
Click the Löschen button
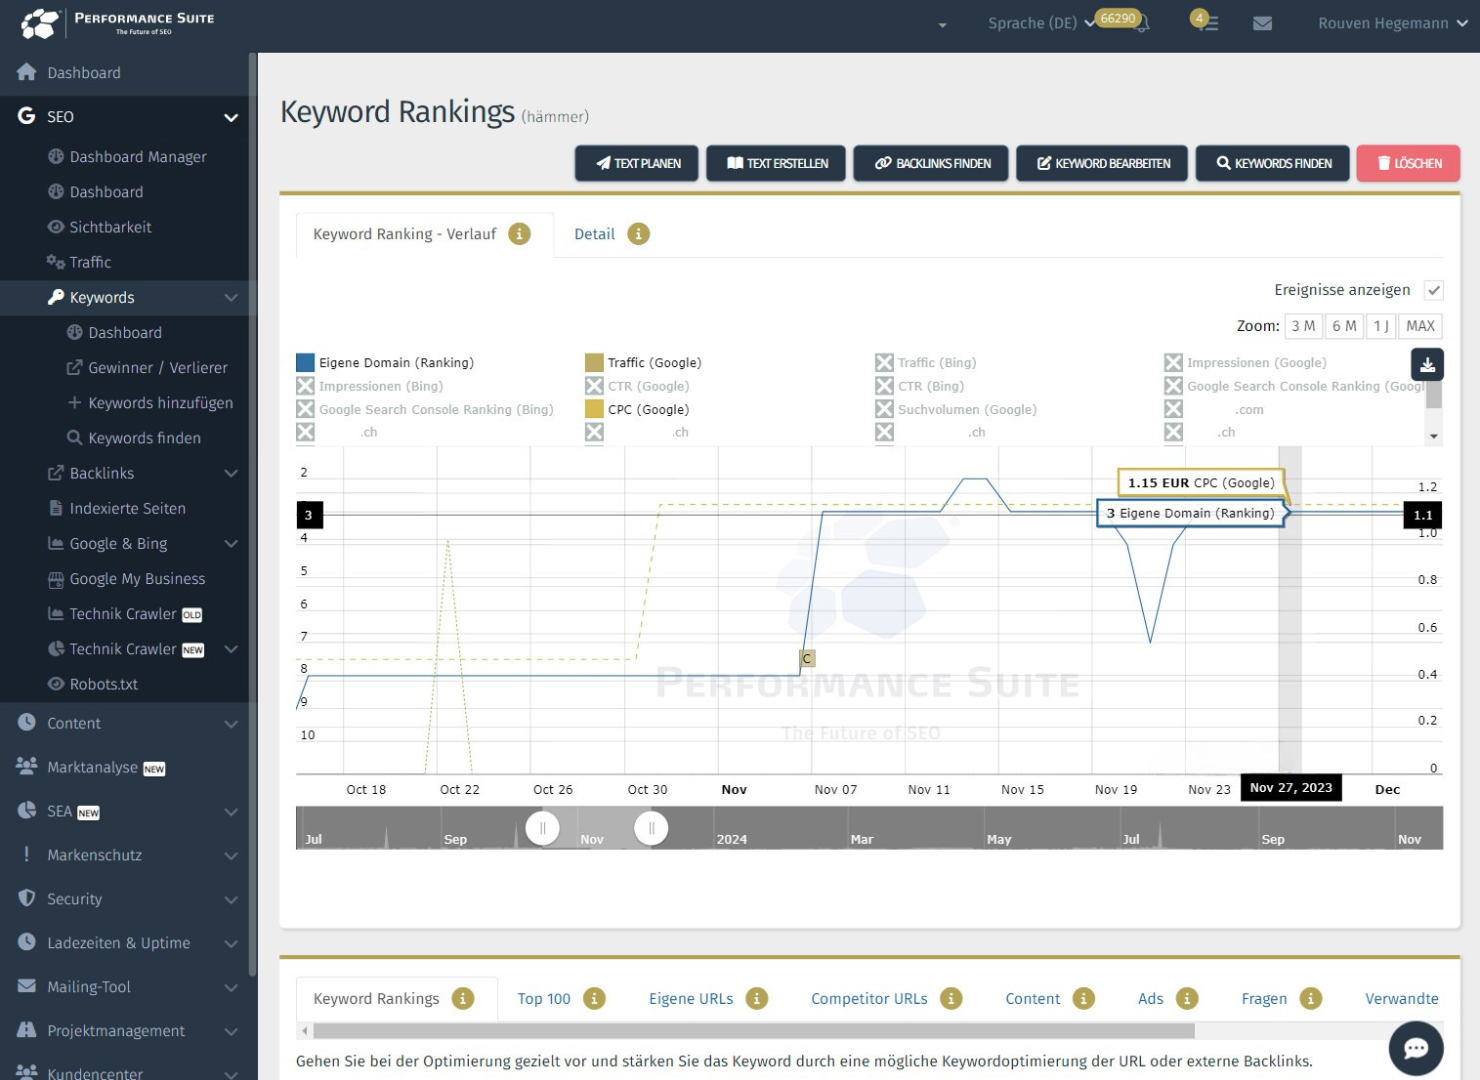point(1408,163)
